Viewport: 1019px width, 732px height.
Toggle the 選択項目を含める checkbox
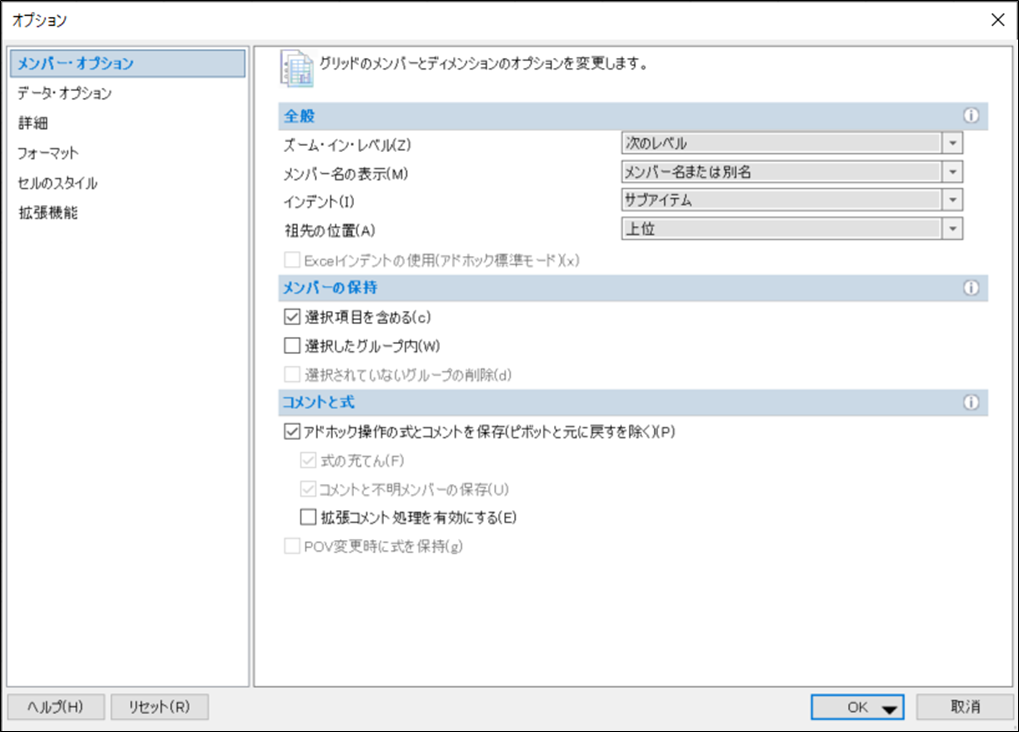coord(292,317)
